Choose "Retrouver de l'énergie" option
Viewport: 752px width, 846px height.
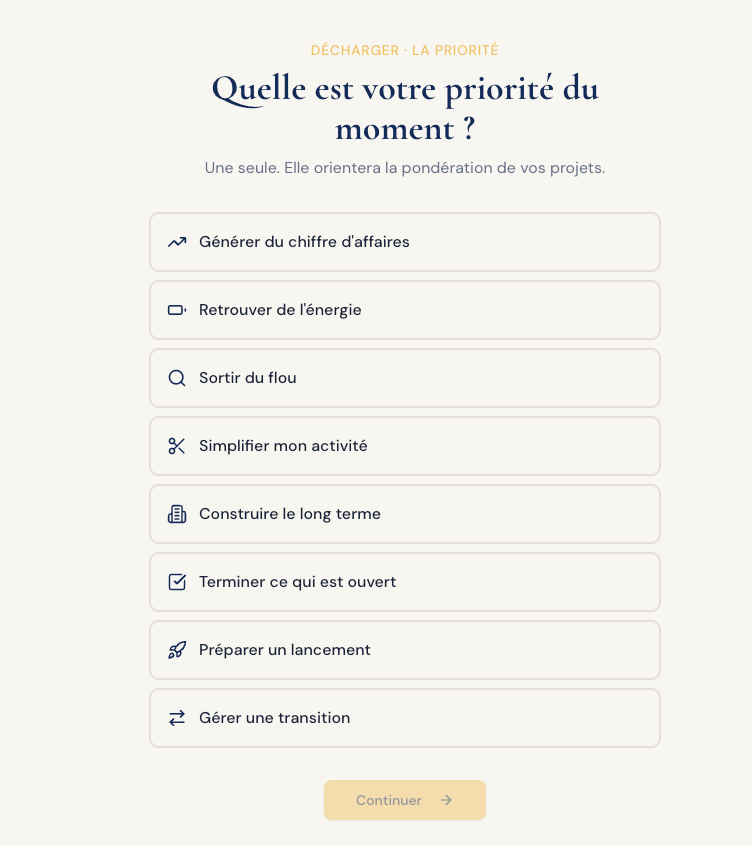405,310
